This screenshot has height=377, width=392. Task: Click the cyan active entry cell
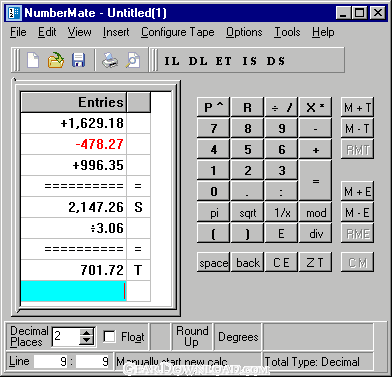73,291
